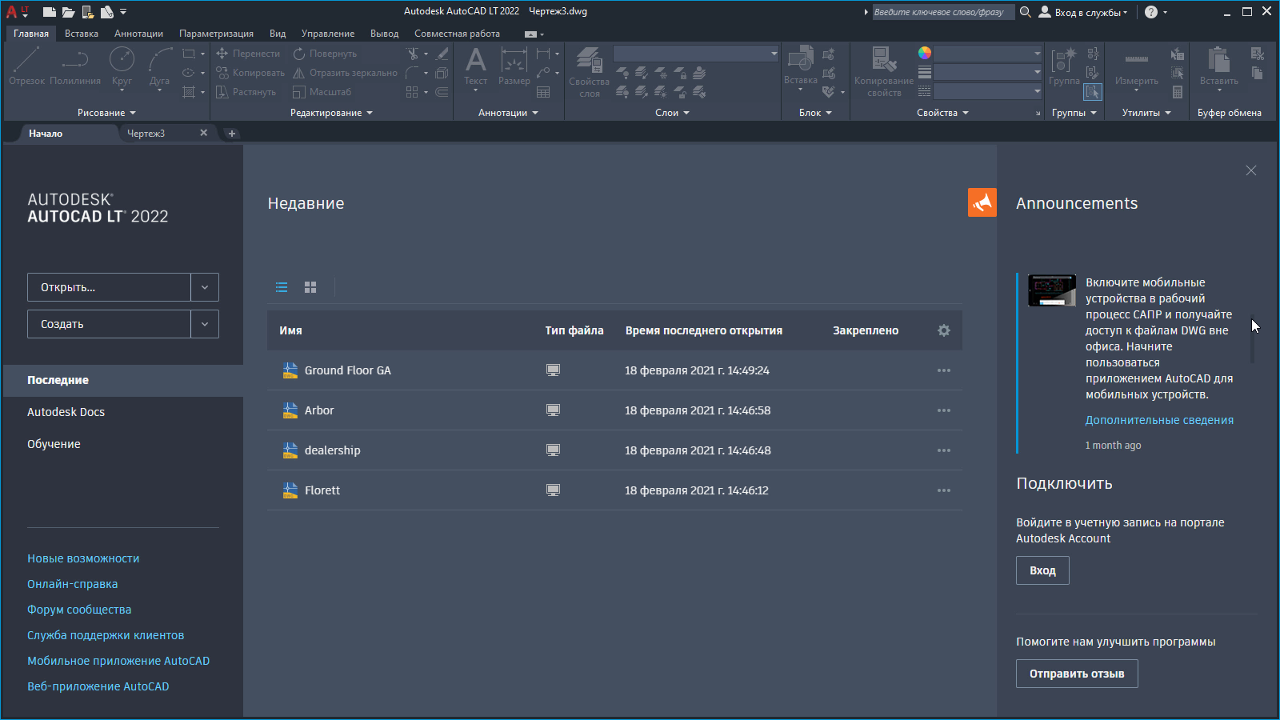Open Свойства слоя (Layer Properties)
The image size is (1280, 720).
coord(589,72)
